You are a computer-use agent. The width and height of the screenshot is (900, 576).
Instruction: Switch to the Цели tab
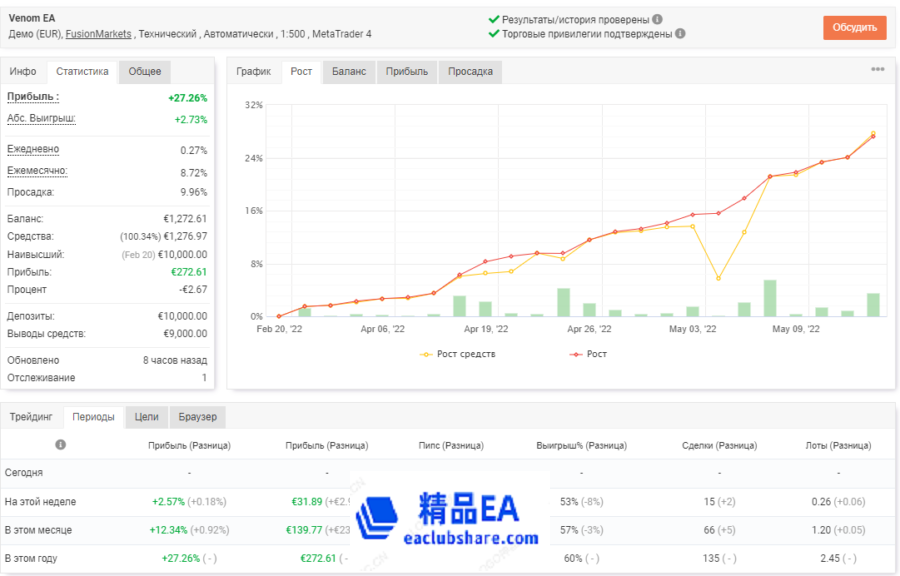146,417
